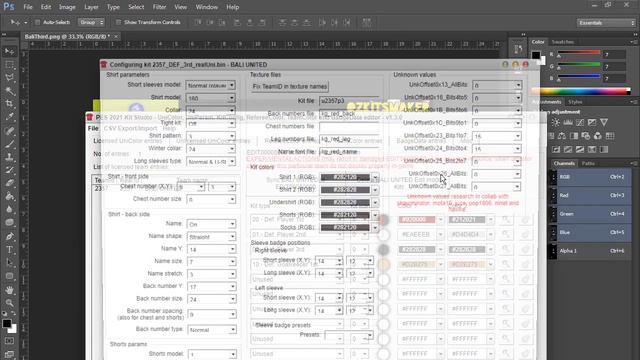
Task: Switch to the Paths tab
Action: [588, 163]
